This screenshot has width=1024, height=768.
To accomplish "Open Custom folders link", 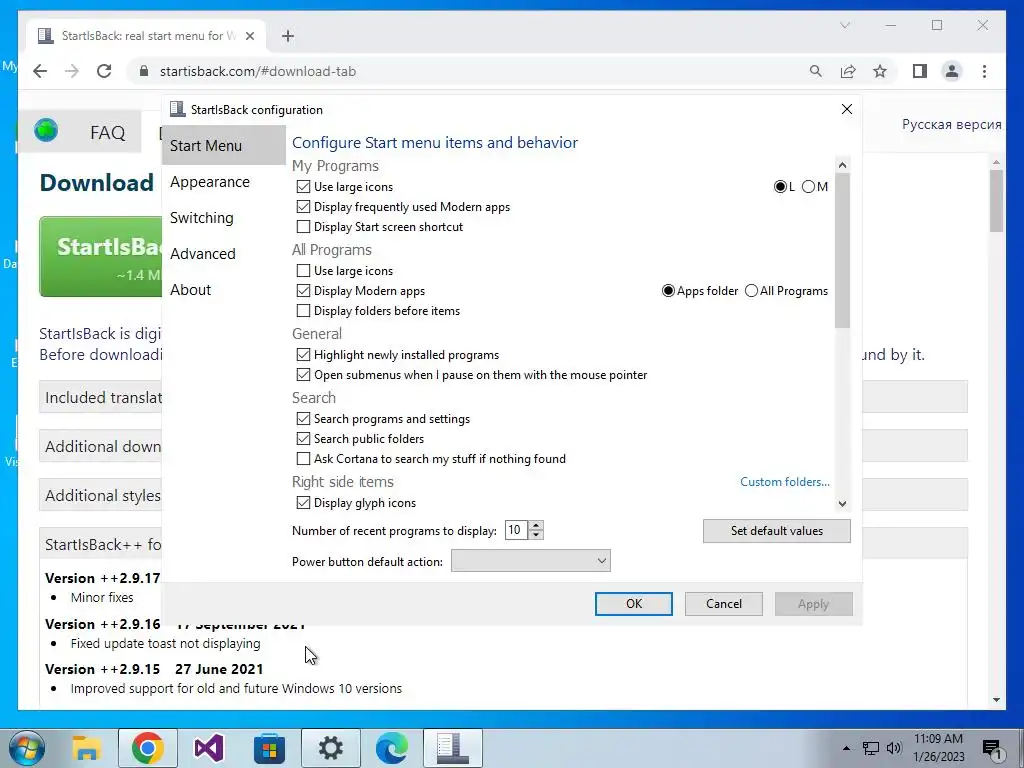I will point(784,482).
